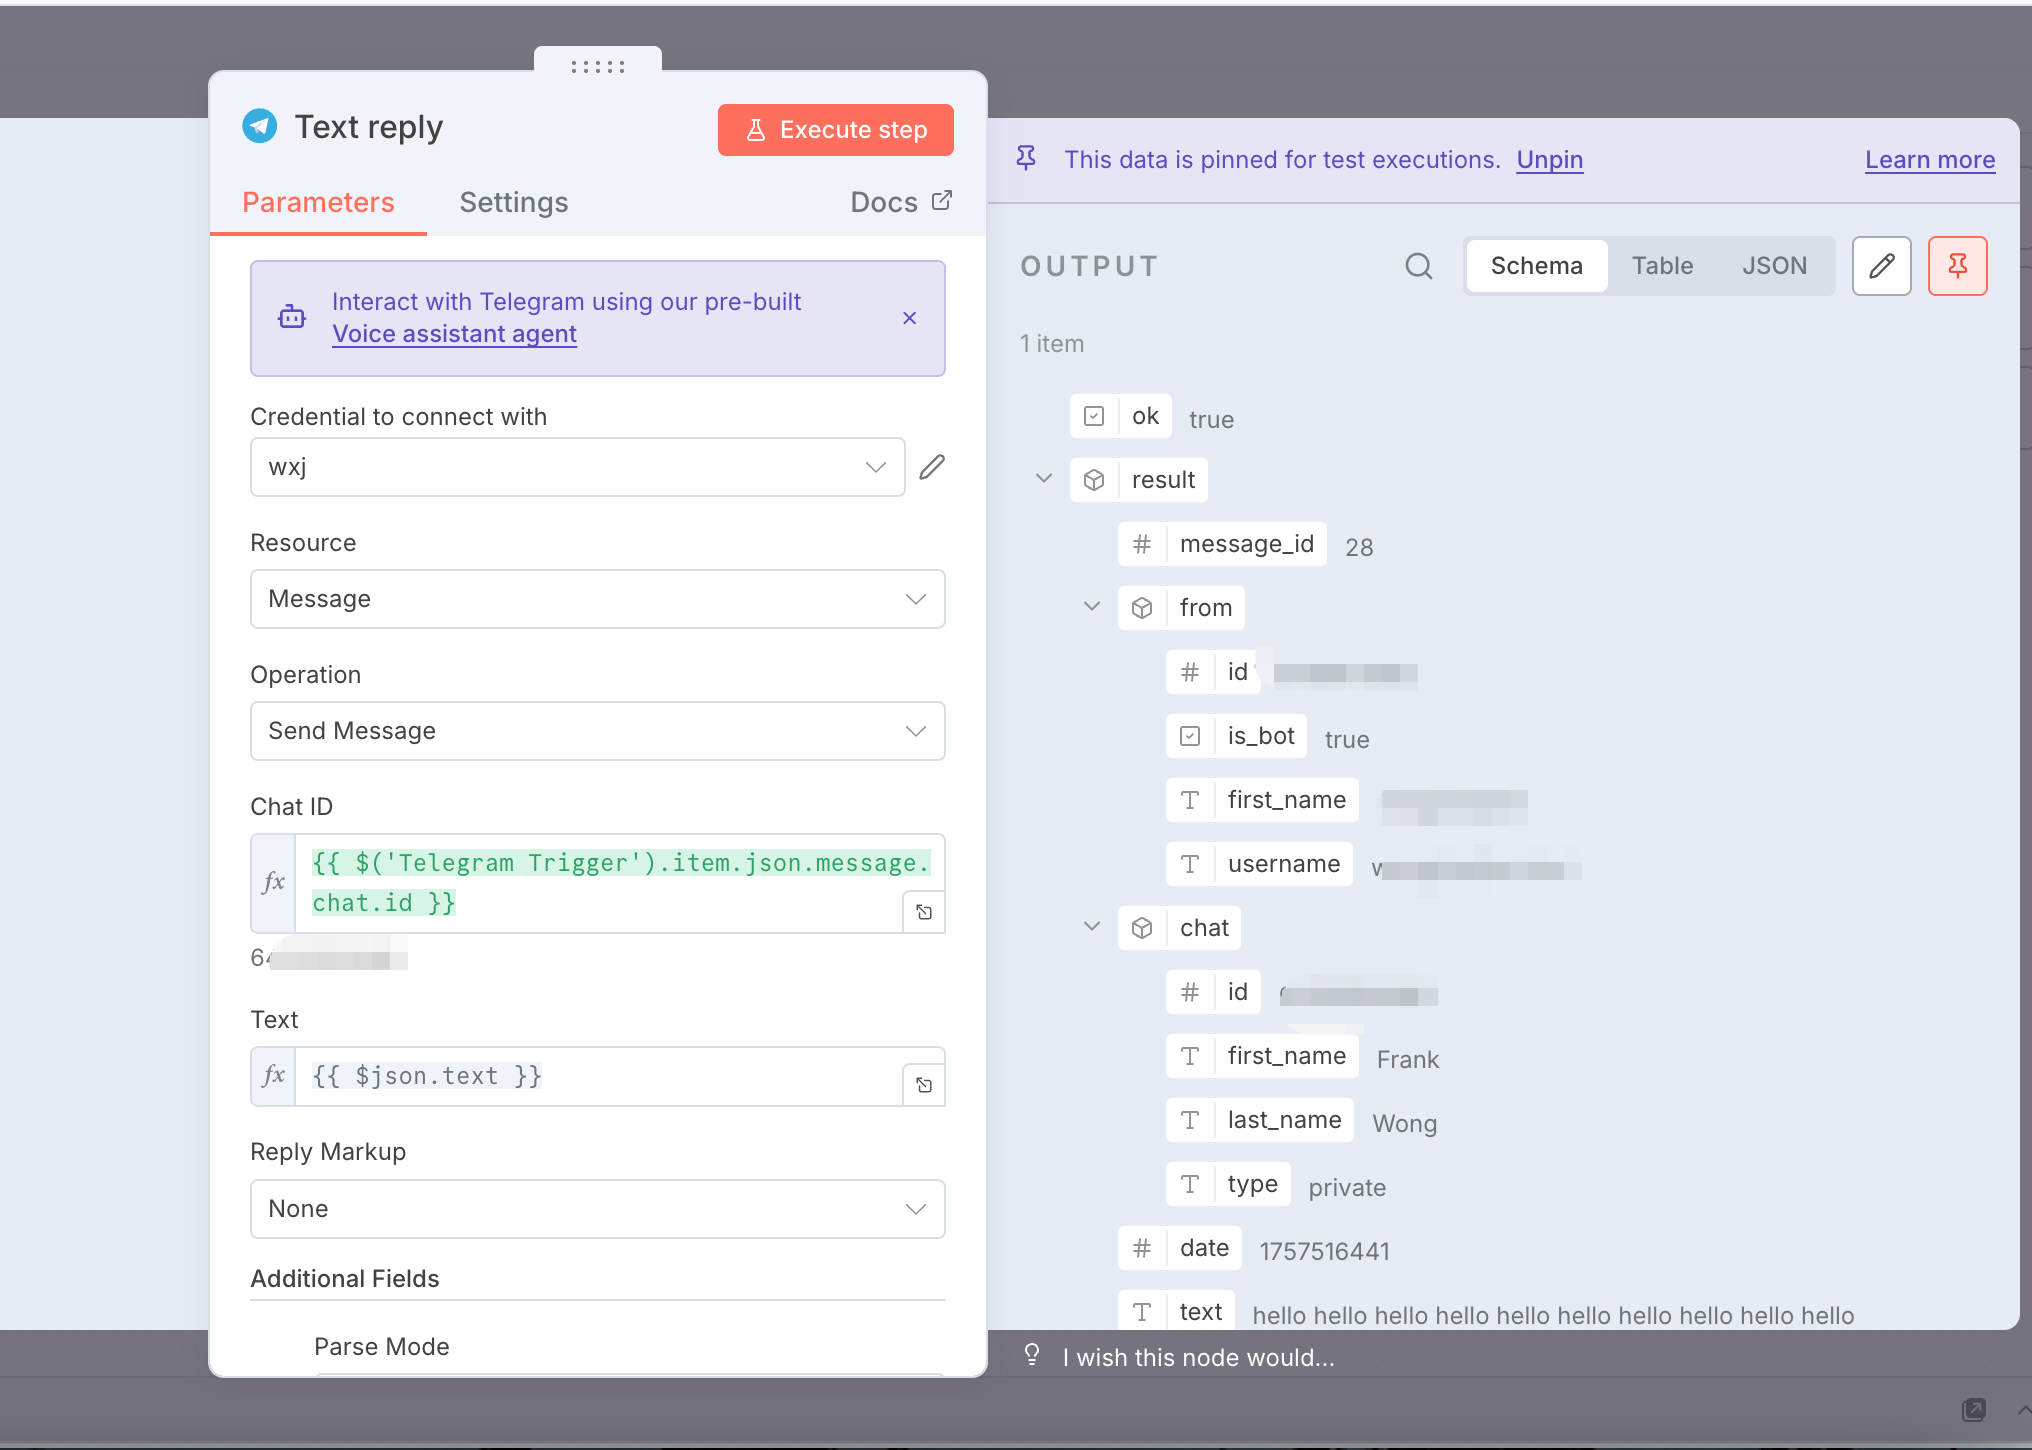Switch output view to JSON

(x=1774, y=266)
